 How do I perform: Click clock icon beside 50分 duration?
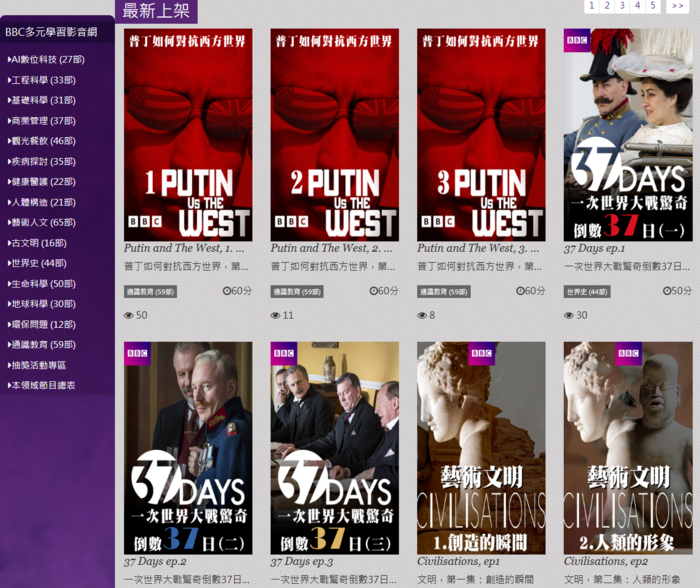pyautogui.click(x=667, y=291)
